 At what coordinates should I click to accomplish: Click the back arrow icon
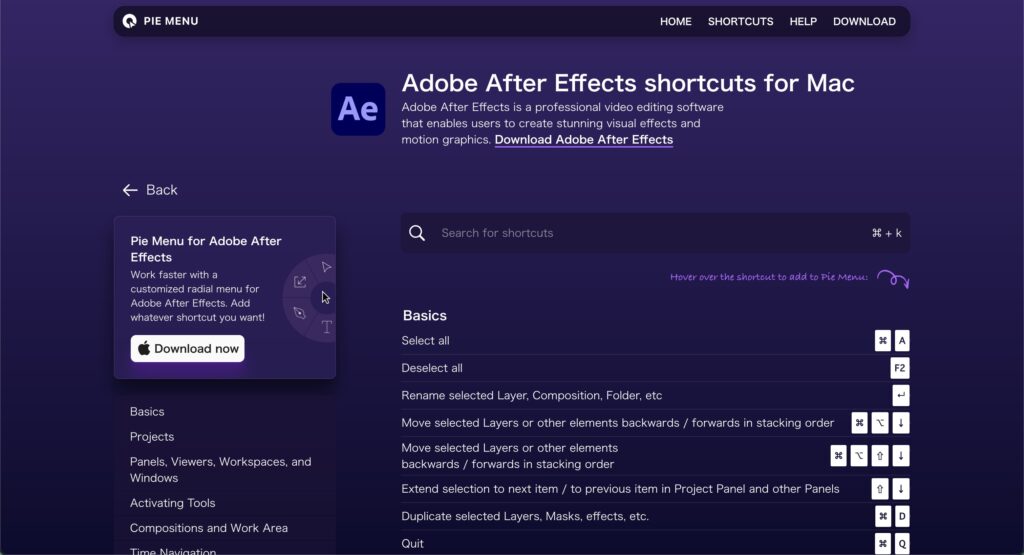pyautogui.click(x=130, y=190)
